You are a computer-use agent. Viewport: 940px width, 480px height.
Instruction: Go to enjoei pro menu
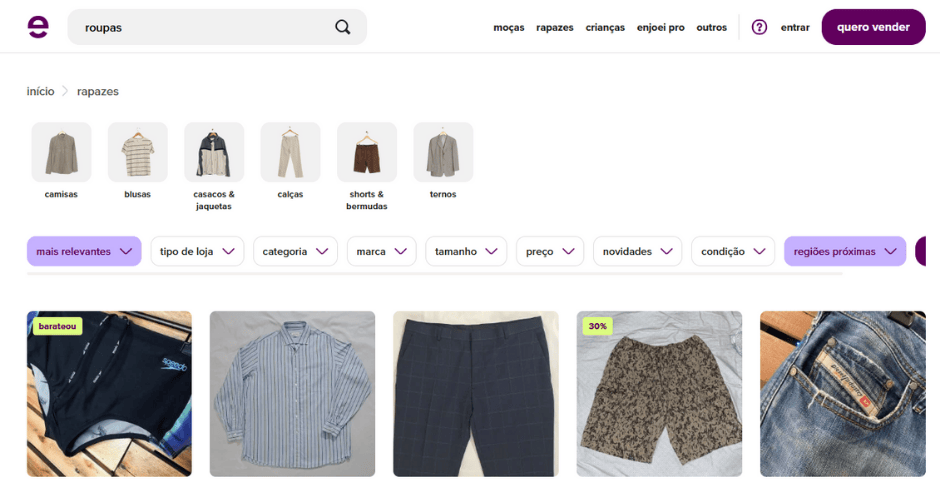pyautogui.click(x=660, y=28)
